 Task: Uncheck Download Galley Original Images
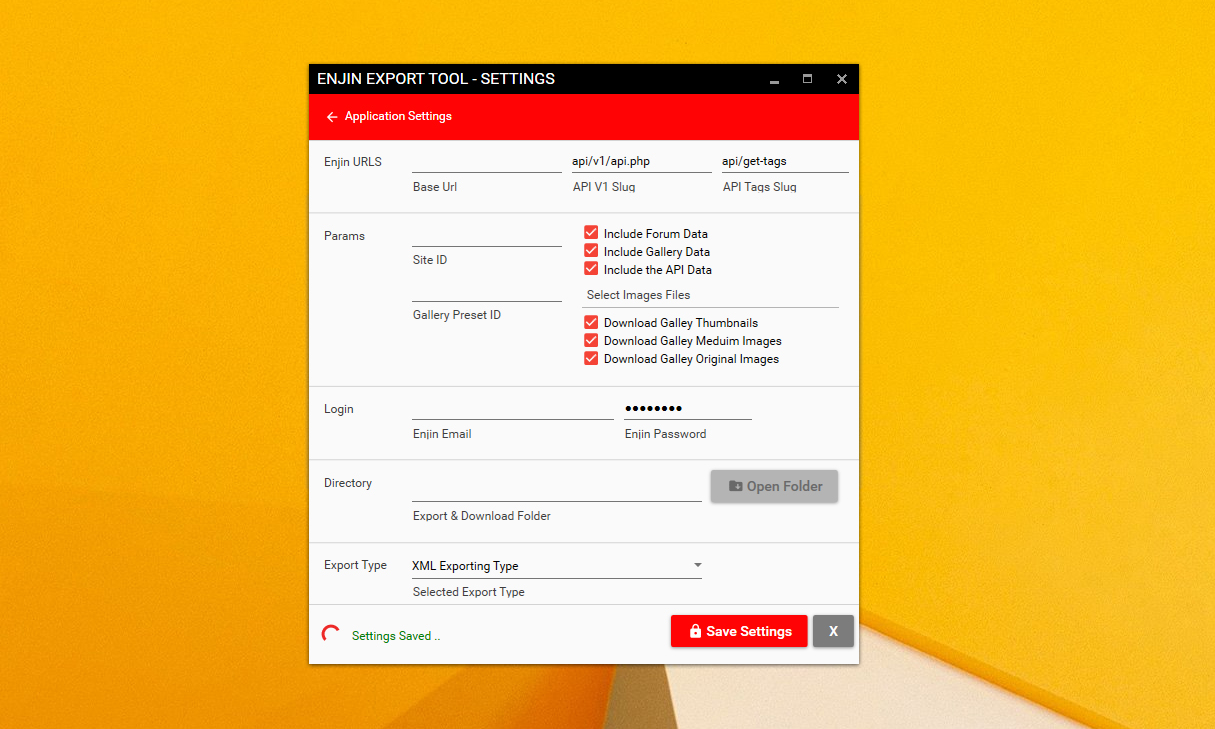(591, 358)
